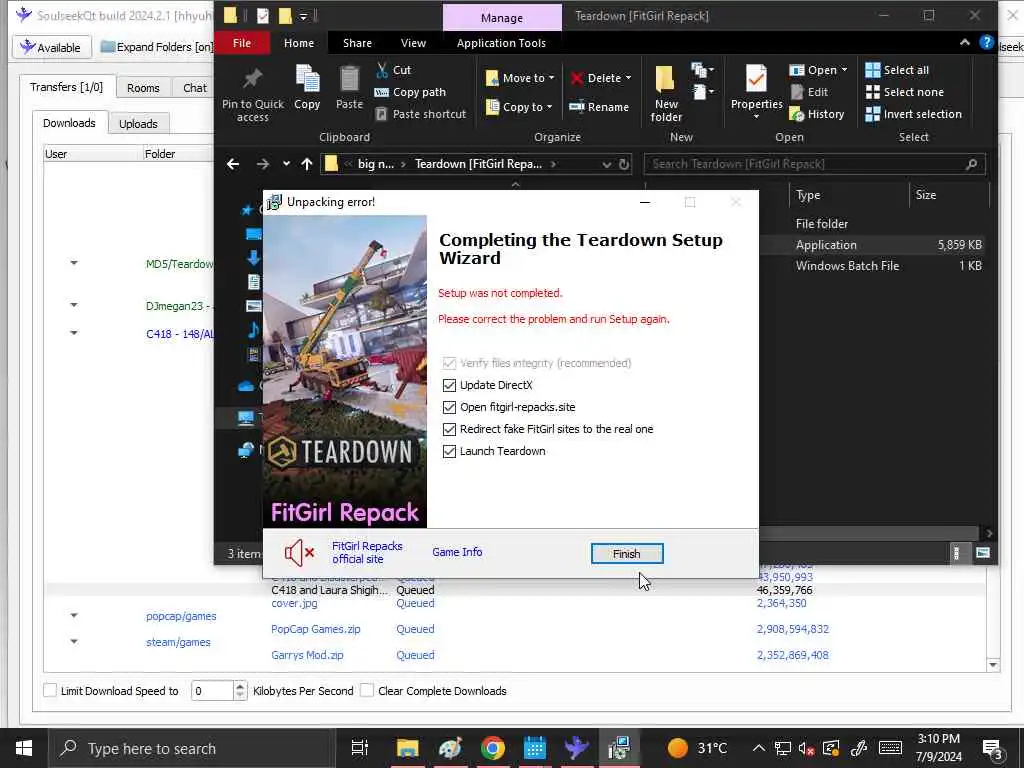Click Garrys Mod.zip queued download
This screenshot has width=1024, height=768.
click(x=307, y=655)
